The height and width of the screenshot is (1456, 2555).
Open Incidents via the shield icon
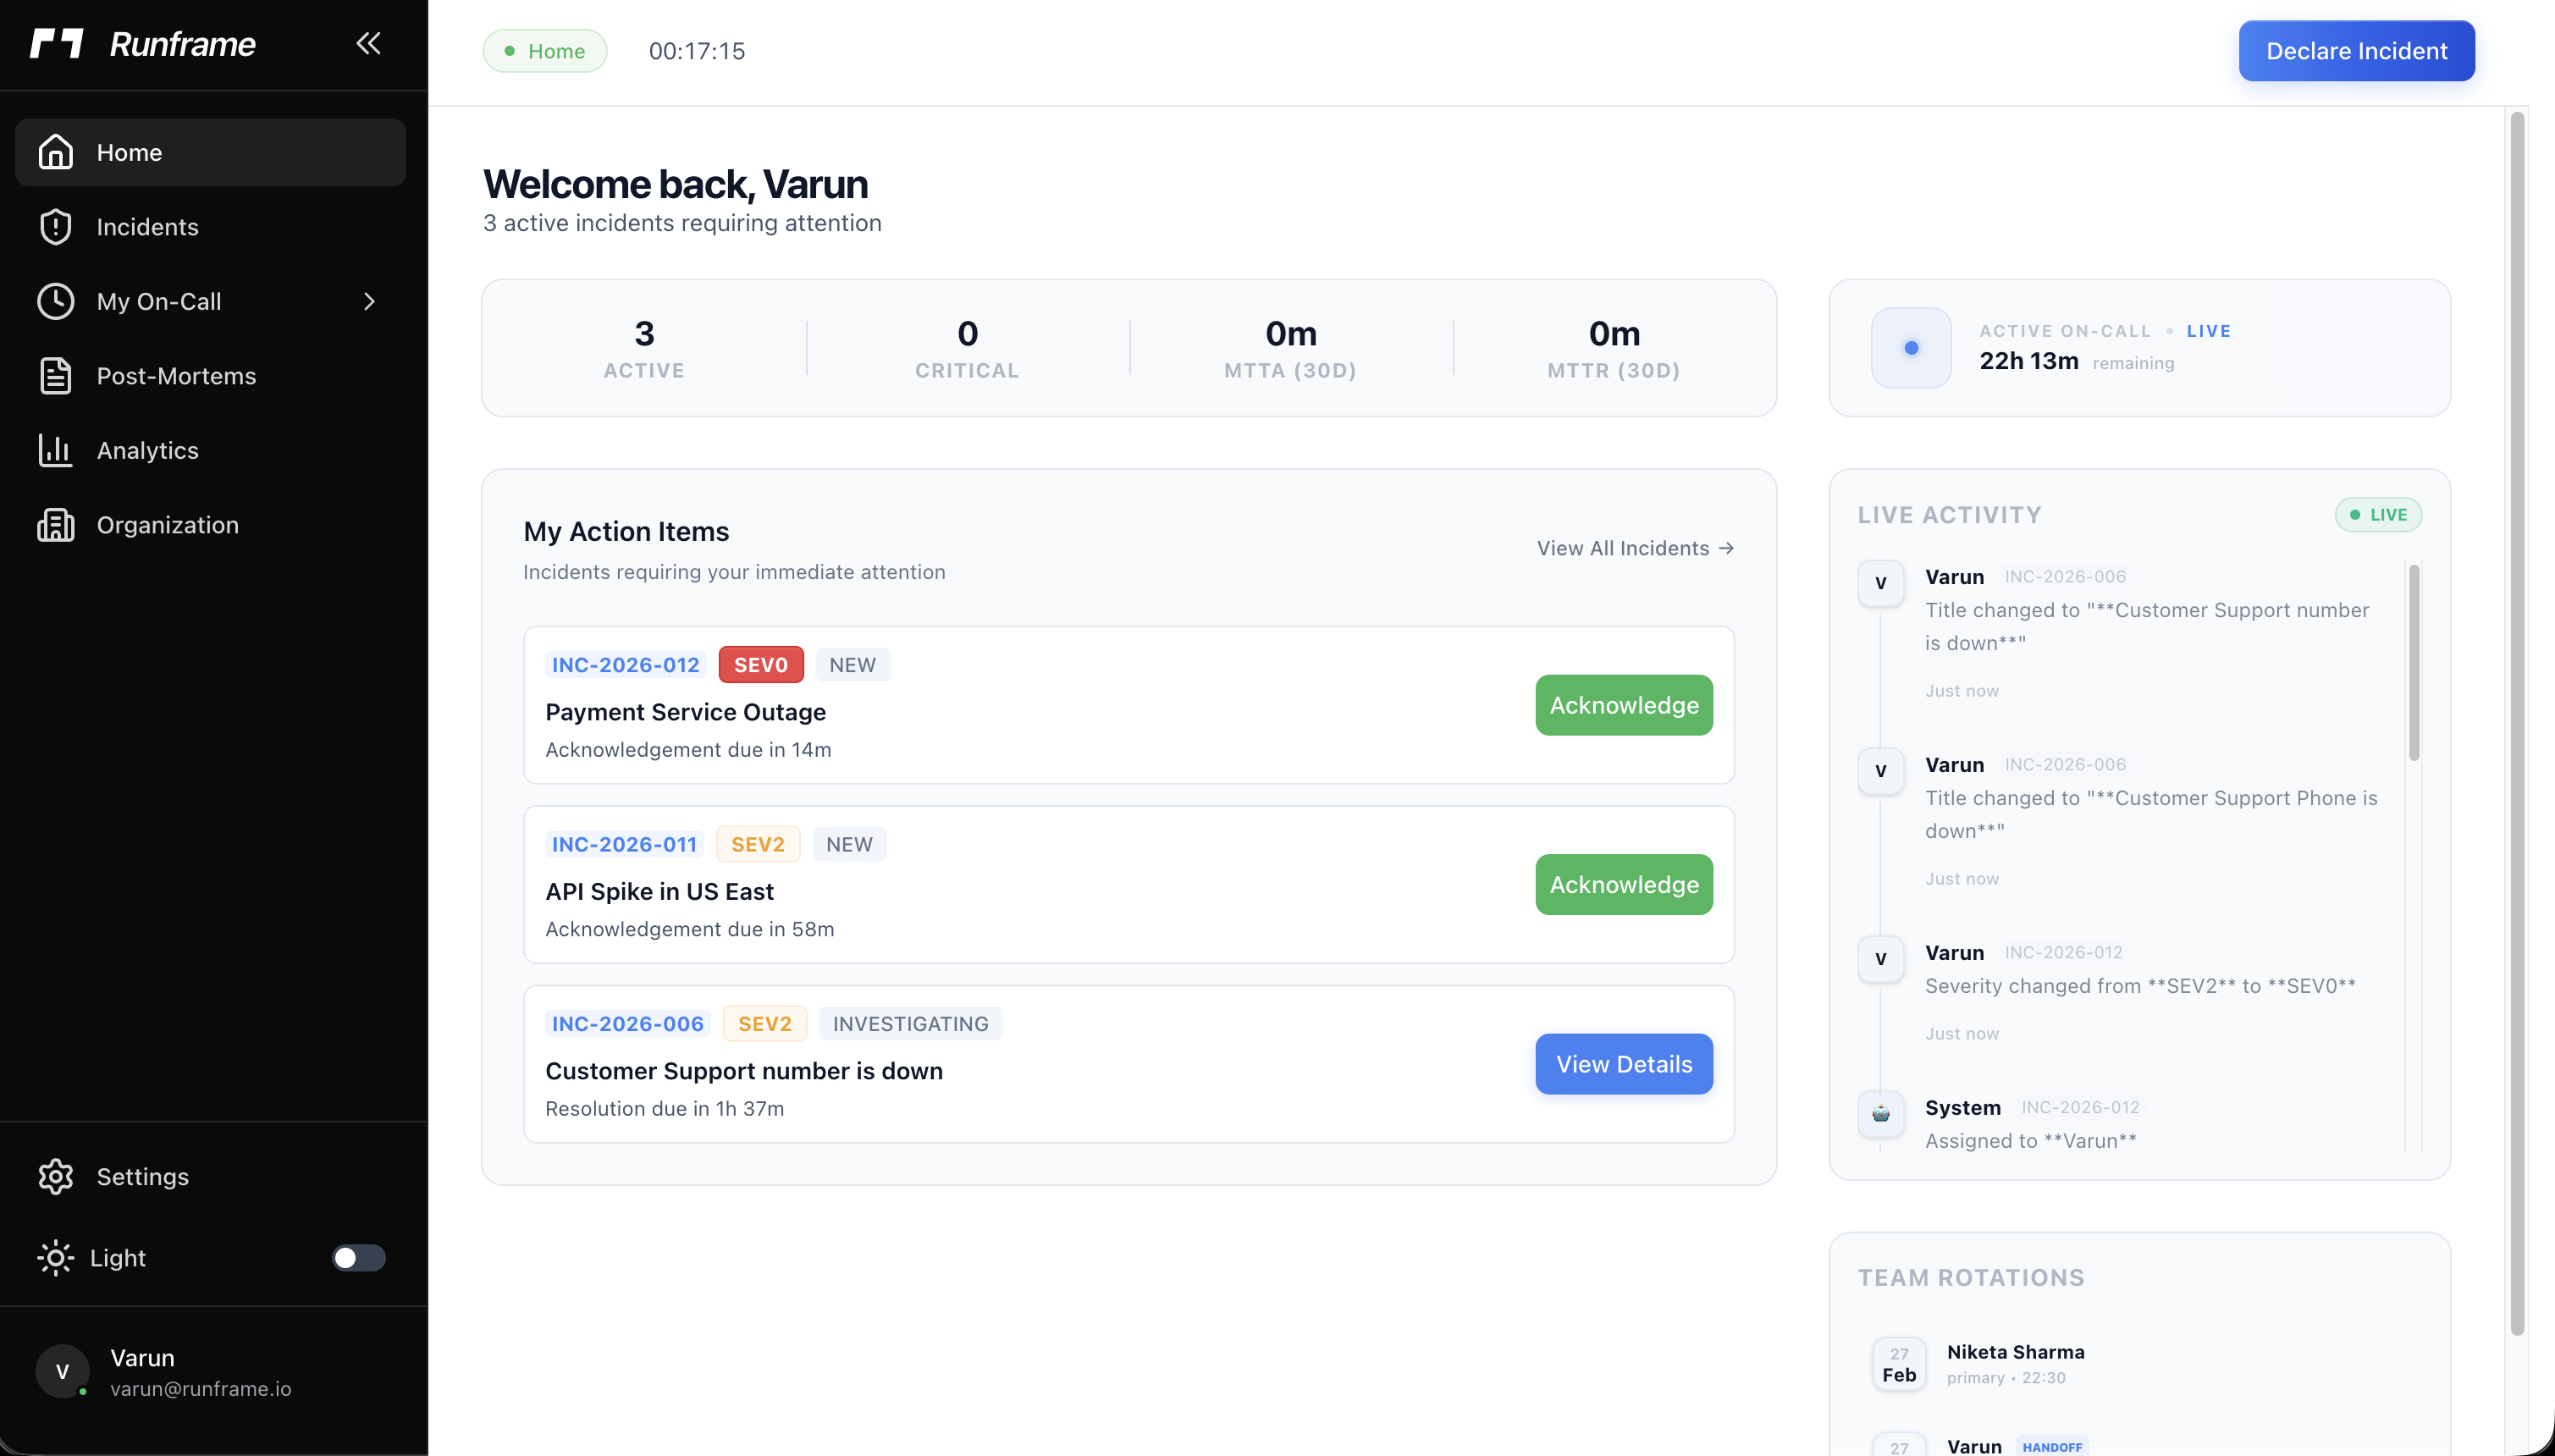pos(56,227)
